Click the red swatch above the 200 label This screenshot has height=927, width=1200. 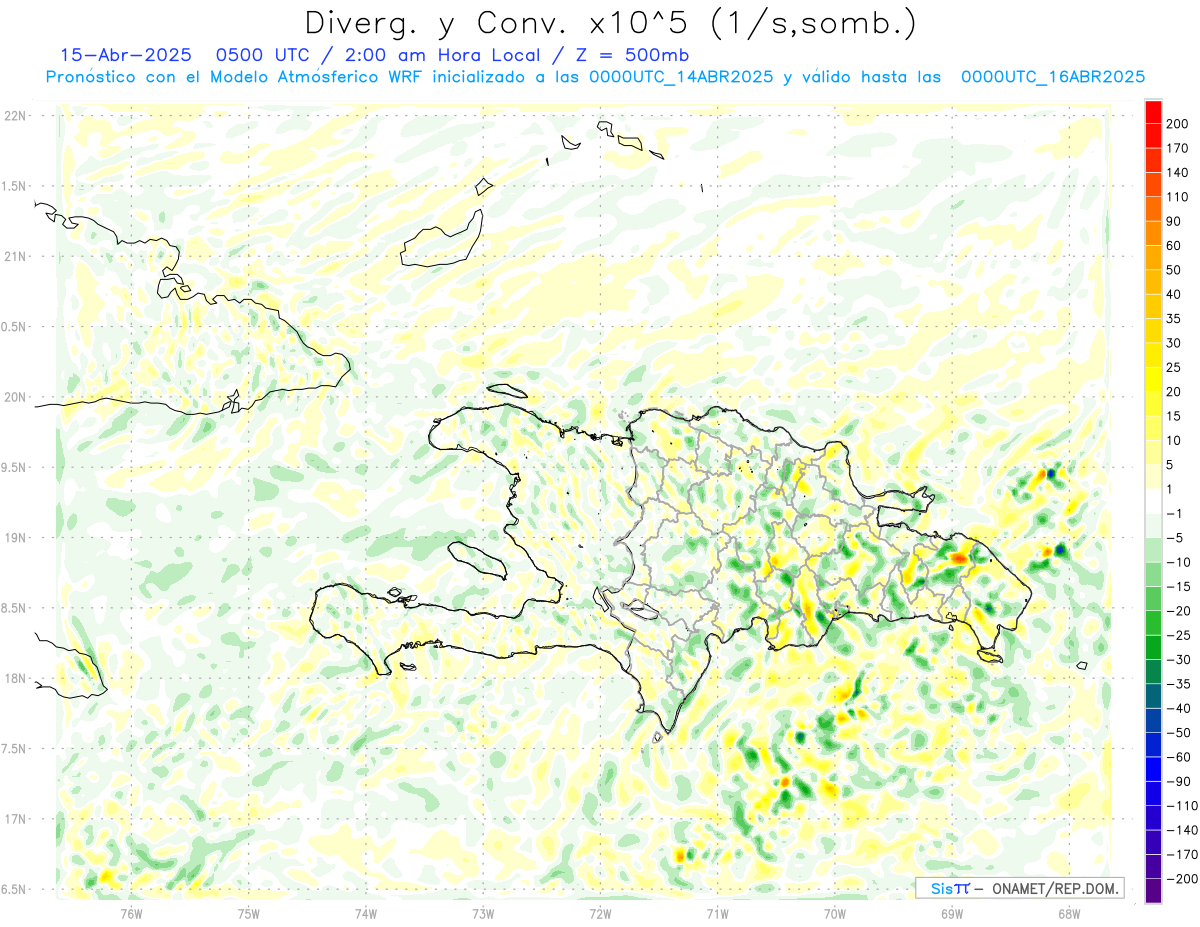pos(1153,112)
